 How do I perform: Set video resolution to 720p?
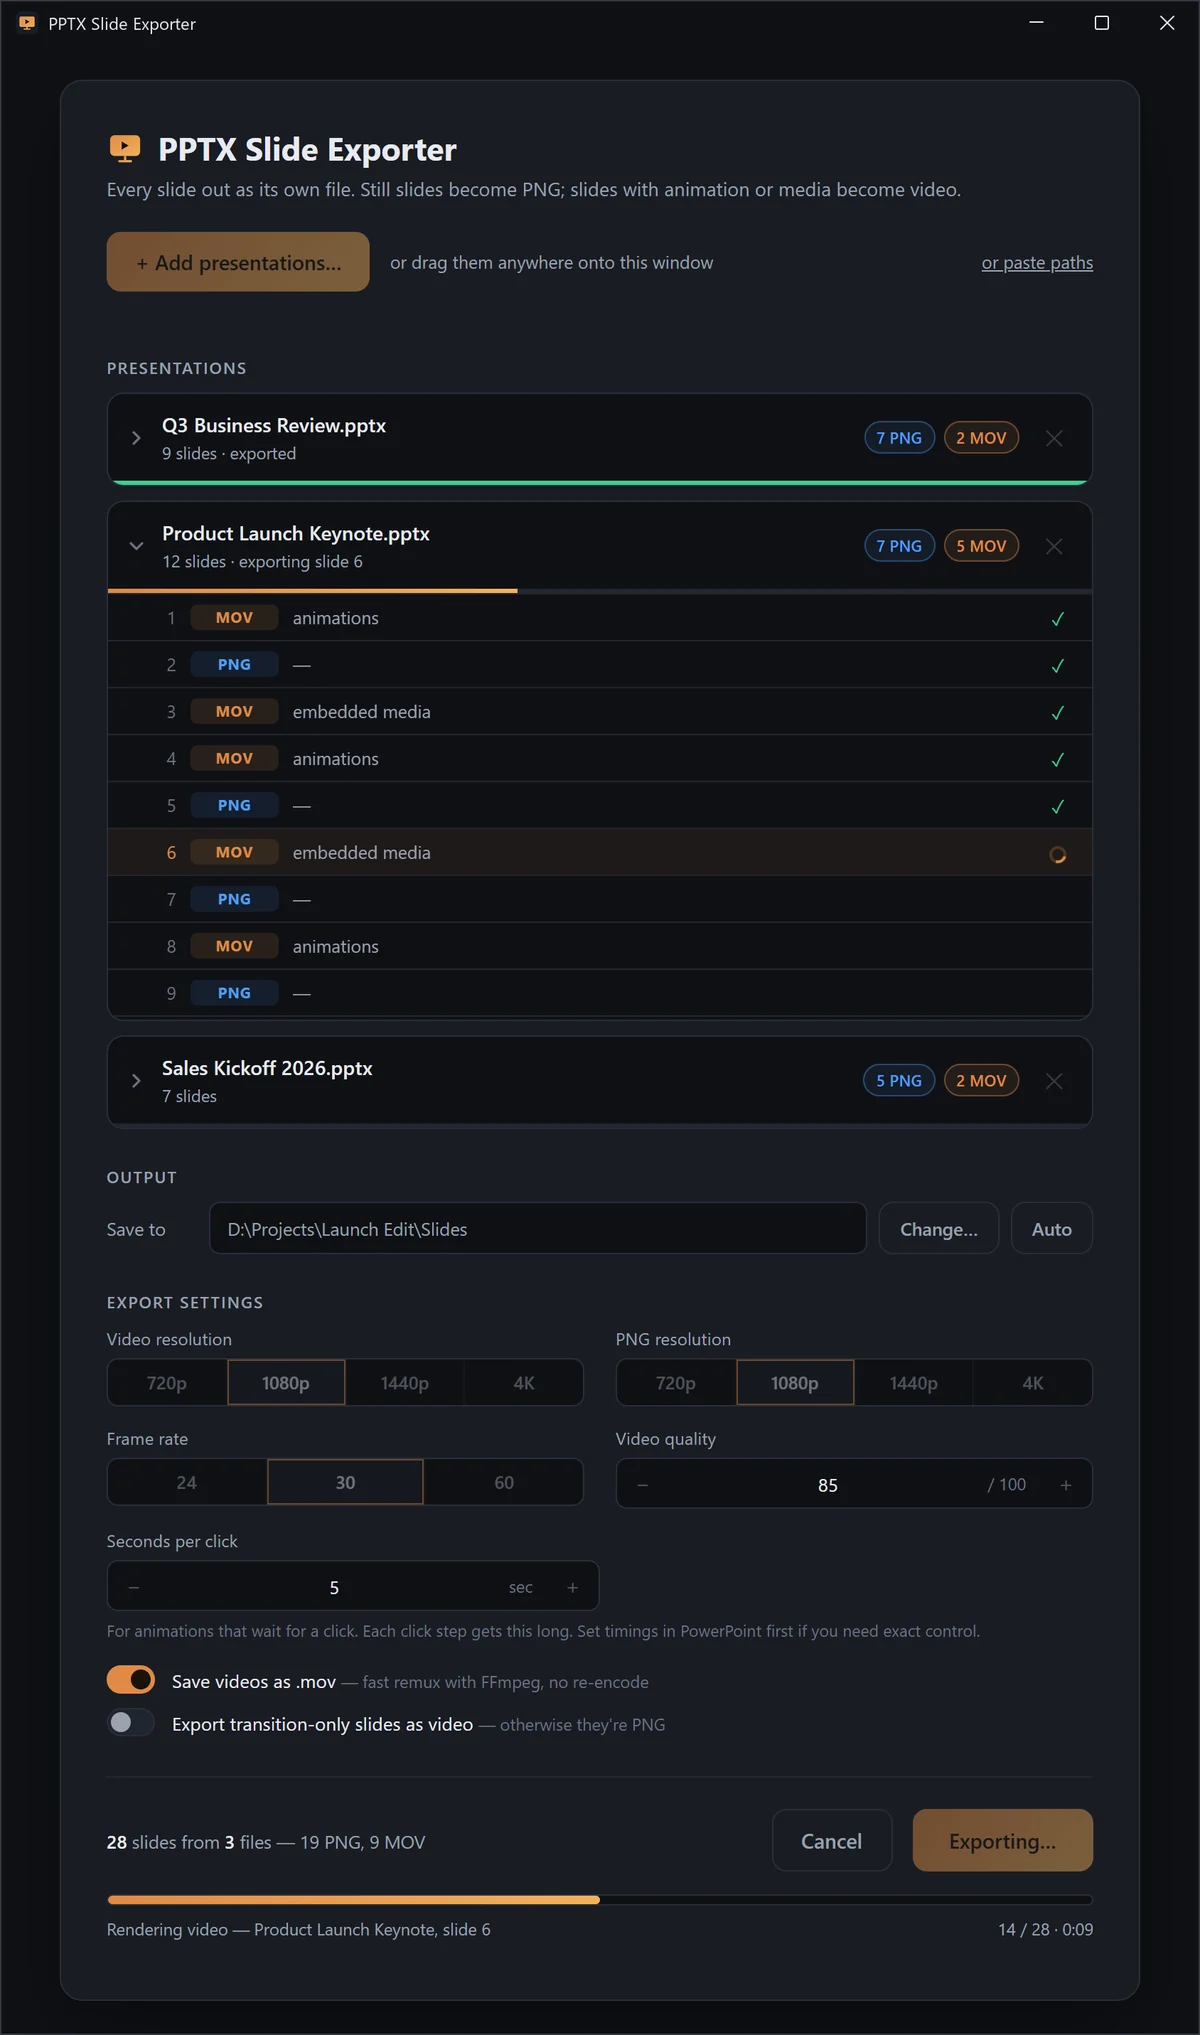click(167, 1383)
